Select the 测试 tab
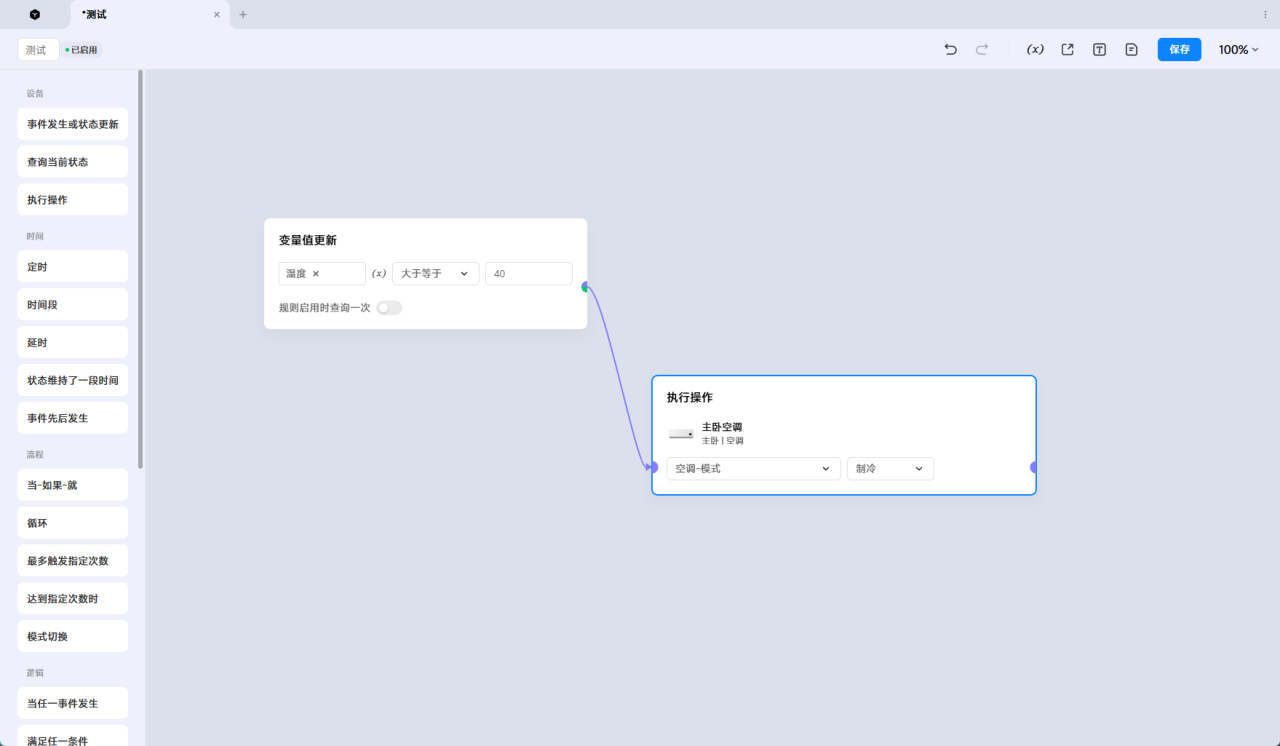Screen dimensions: 1280x746 [150, 15]
